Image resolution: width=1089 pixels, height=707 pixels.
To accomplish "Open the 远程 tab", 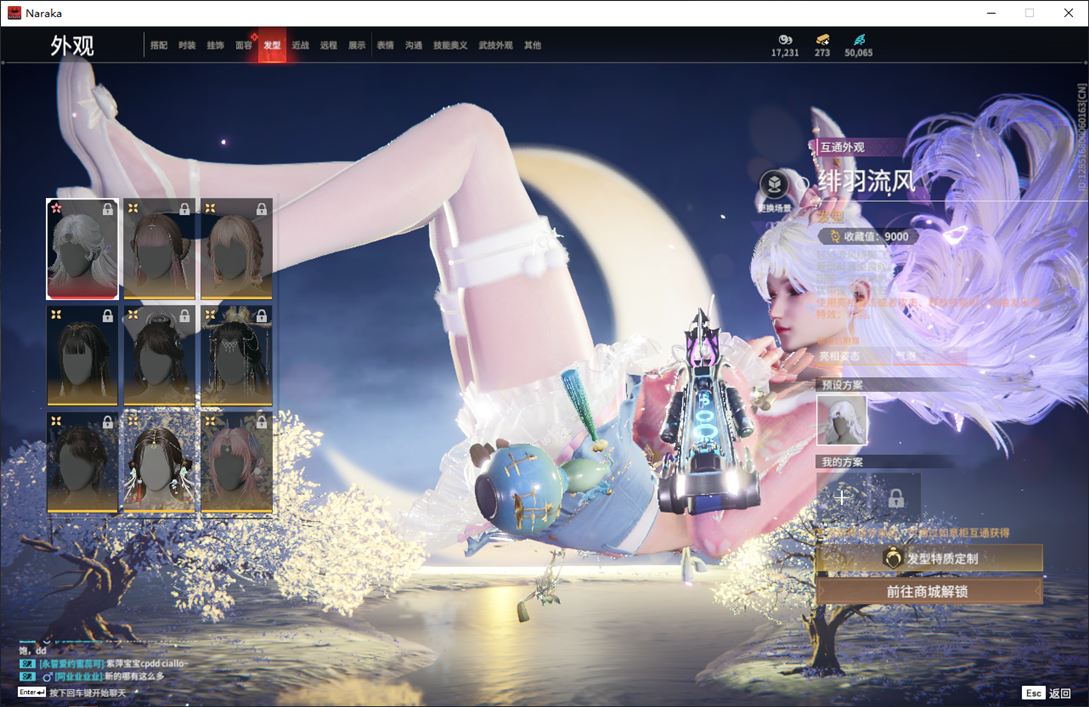I will 329,45.
